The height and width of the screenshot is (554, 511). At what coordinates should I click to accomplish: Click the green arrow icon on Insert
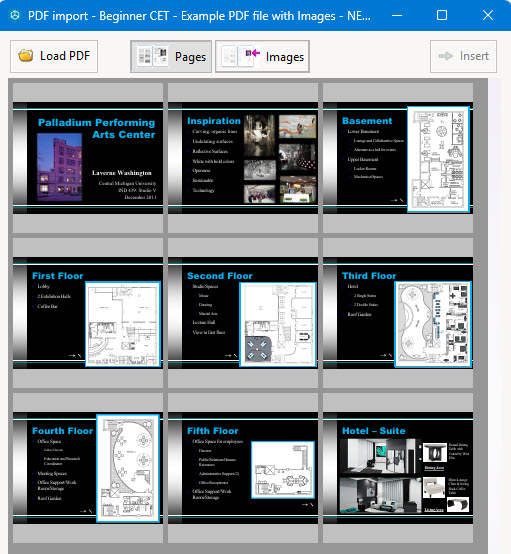coord(446,56)
